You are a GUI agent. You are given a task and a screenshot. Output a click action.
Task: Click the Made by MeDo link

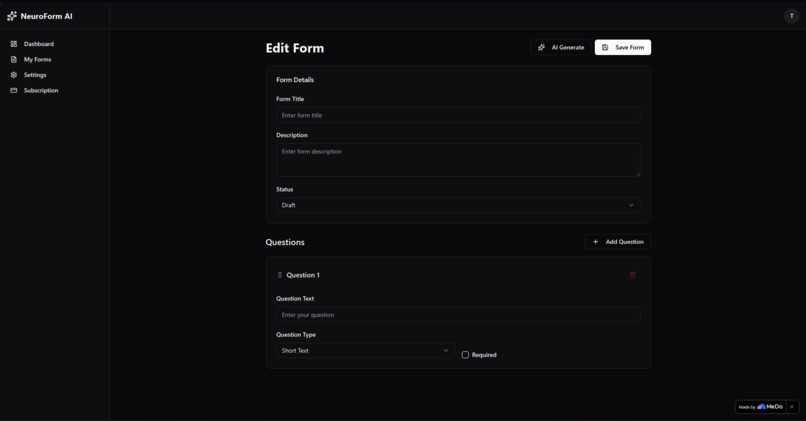coord(761,407)
